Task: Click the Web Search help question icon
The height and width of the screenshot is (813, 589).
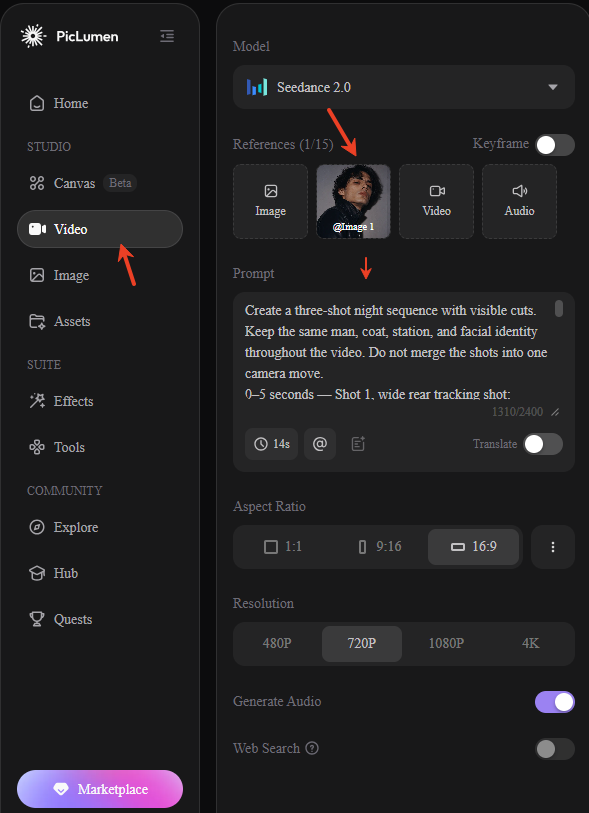Action: pyautogui.click(x=312, y=748)
